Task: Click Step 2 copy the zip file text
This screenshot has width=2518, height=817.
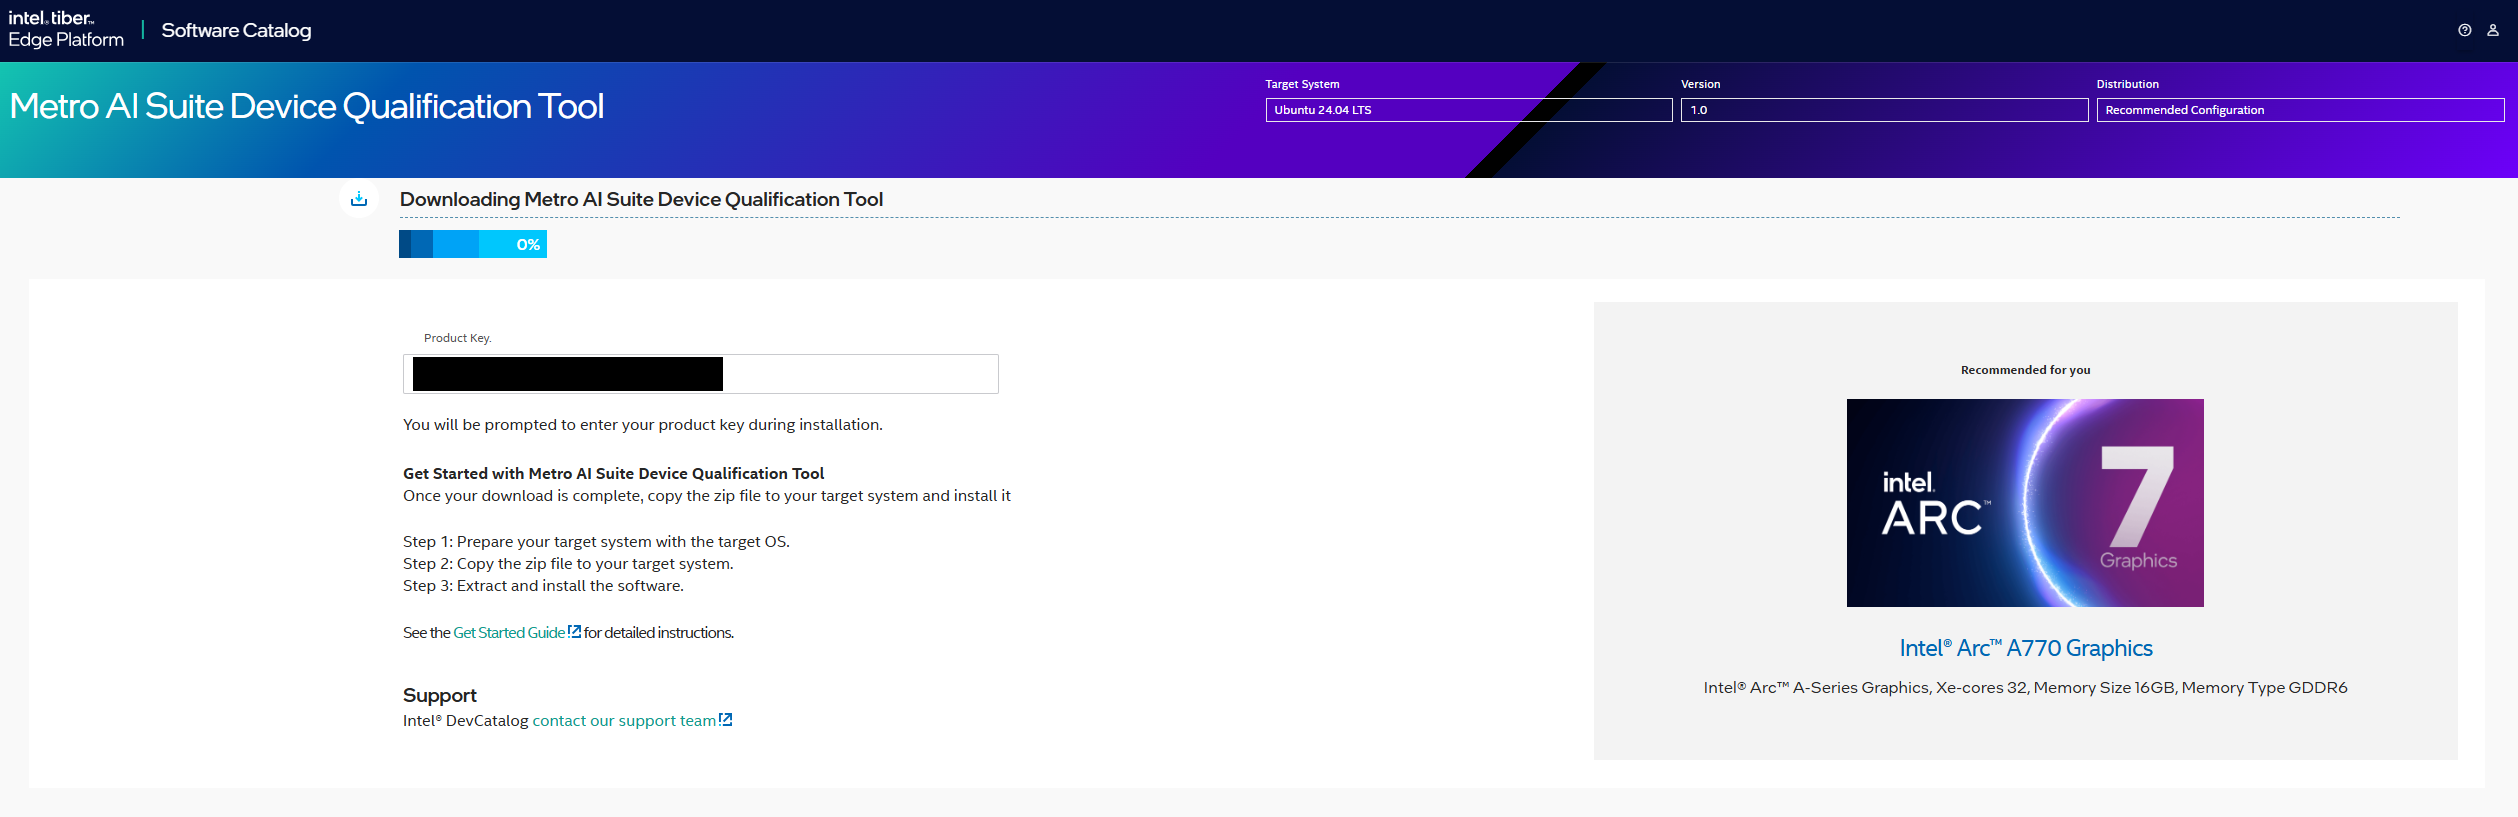Action: tap(568, 563)
